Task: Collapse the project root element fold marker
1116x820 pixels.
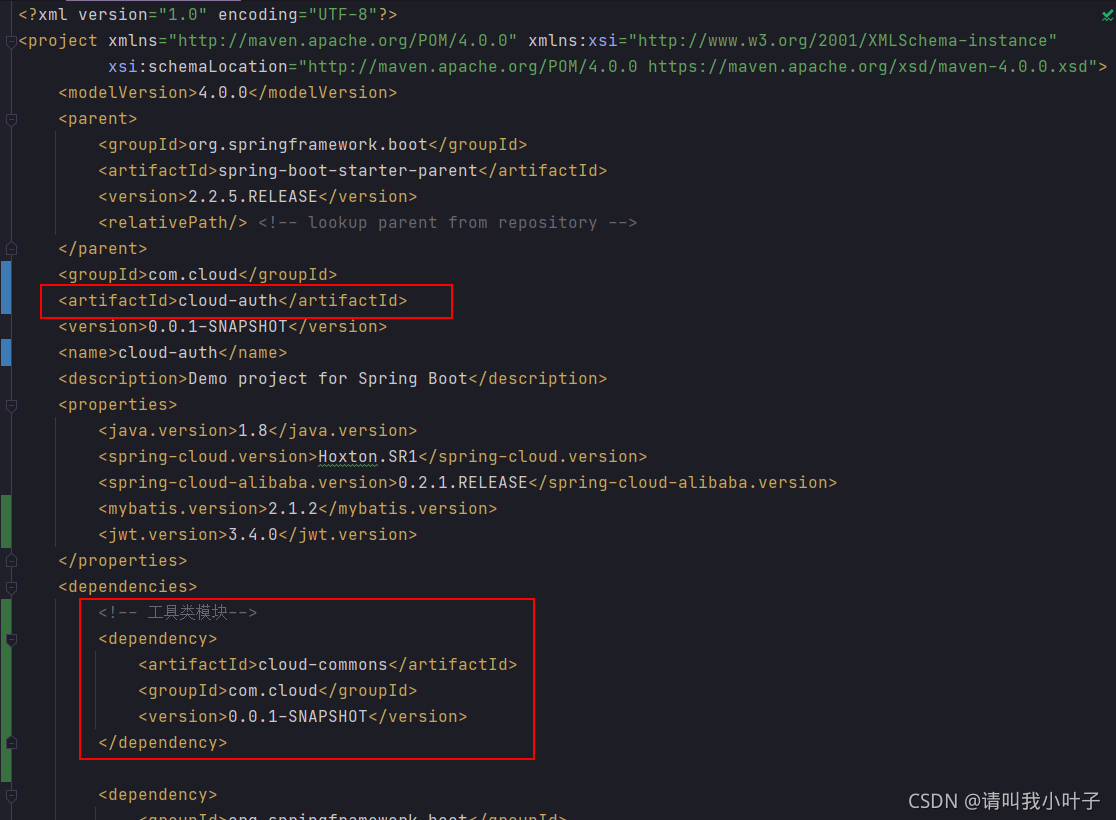Action: pyautogui.click(x=11, y=41)
